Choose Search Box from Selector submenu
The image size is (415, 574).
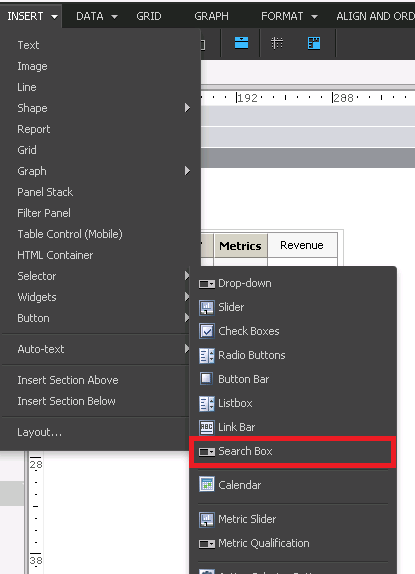click(293, 452)
